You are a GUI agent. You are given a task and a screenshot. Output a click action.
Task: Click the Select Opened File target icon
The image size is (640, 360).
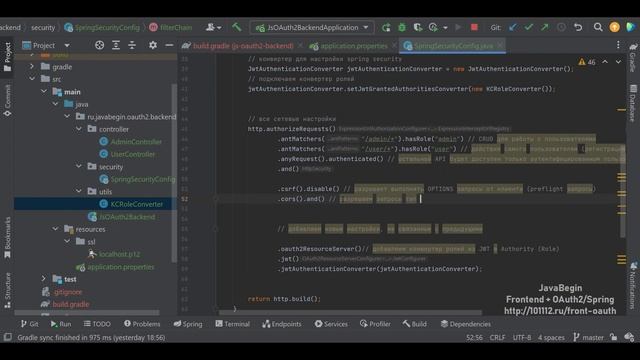coord(99,45)
